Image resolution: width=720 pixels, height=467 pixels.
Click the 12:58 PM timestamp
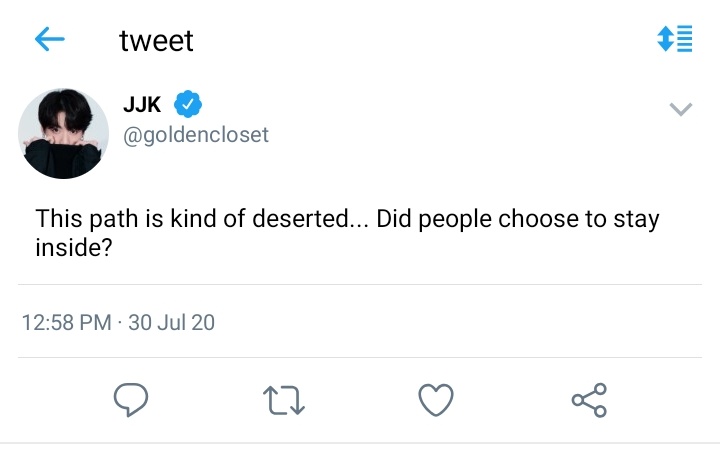point(67,322)
